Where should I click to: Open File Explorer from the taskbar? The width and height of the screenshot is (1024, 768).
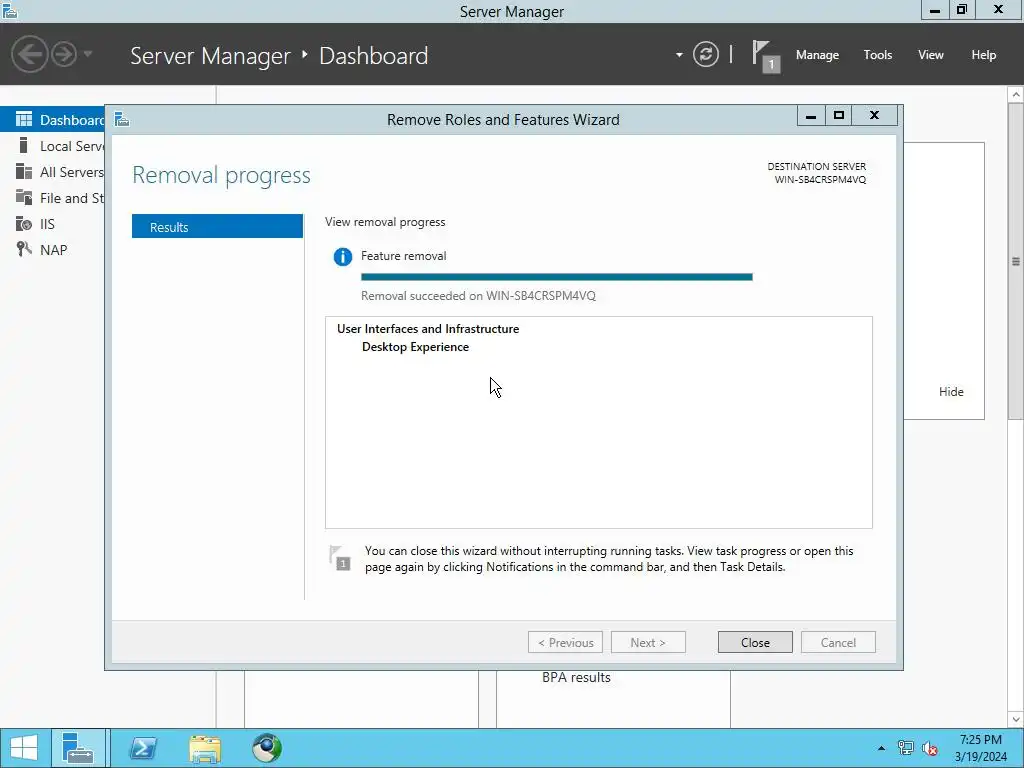pos(205,748)
